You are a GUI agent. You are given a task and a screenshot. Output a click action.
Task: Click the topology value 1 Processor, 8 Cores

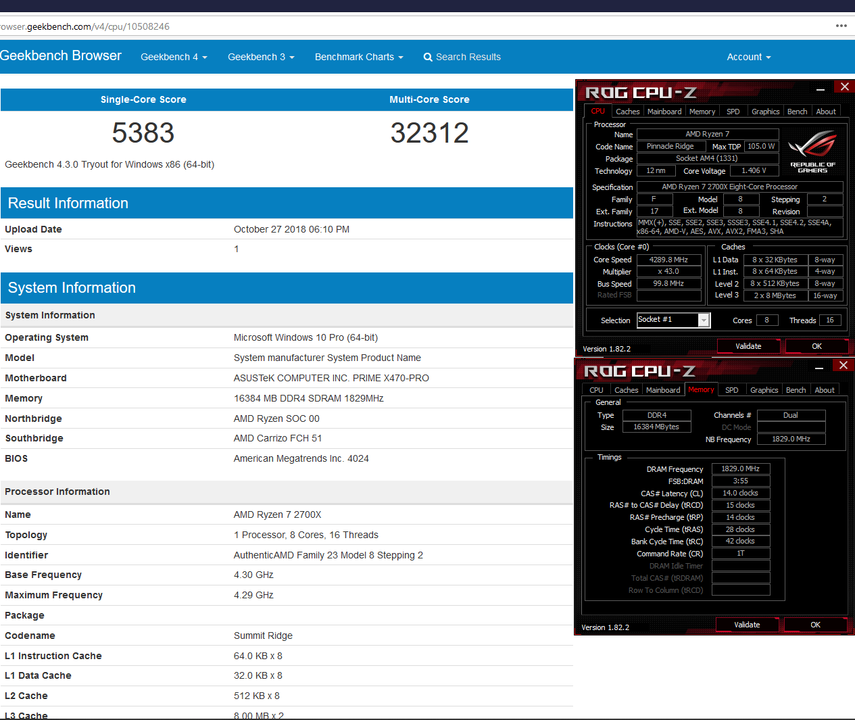coord(306,535)
